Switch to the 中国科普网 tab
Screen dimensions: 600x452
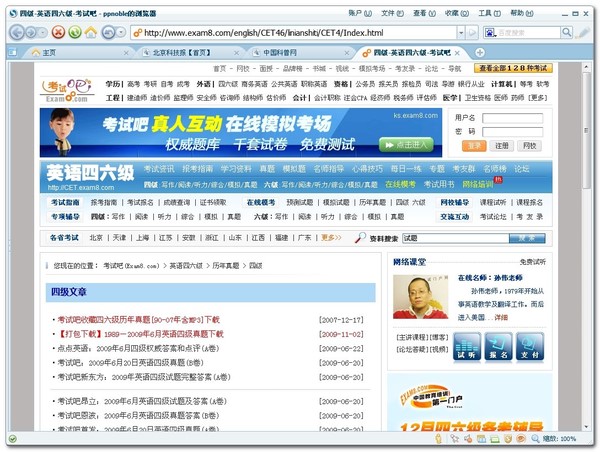298,53
